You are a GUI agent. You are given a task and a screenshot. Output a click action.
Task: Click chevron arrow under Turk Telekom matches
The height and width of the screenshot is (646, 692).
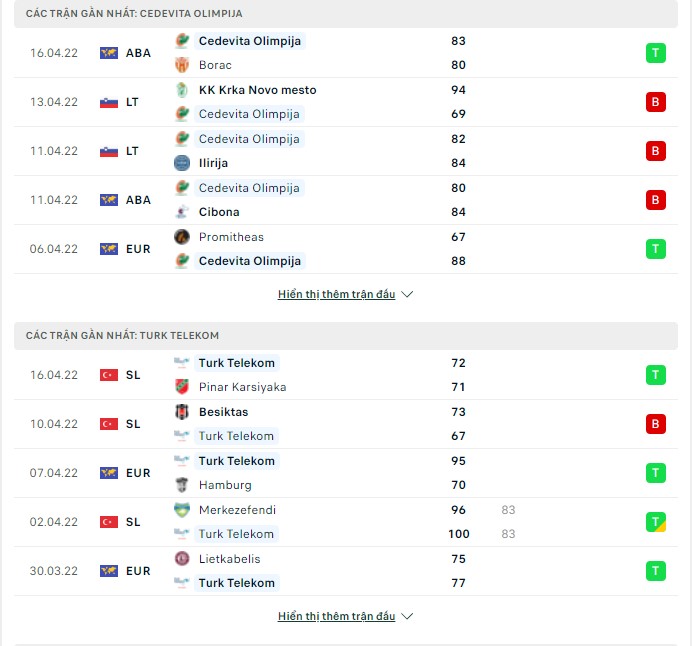[x=407, y=616]
